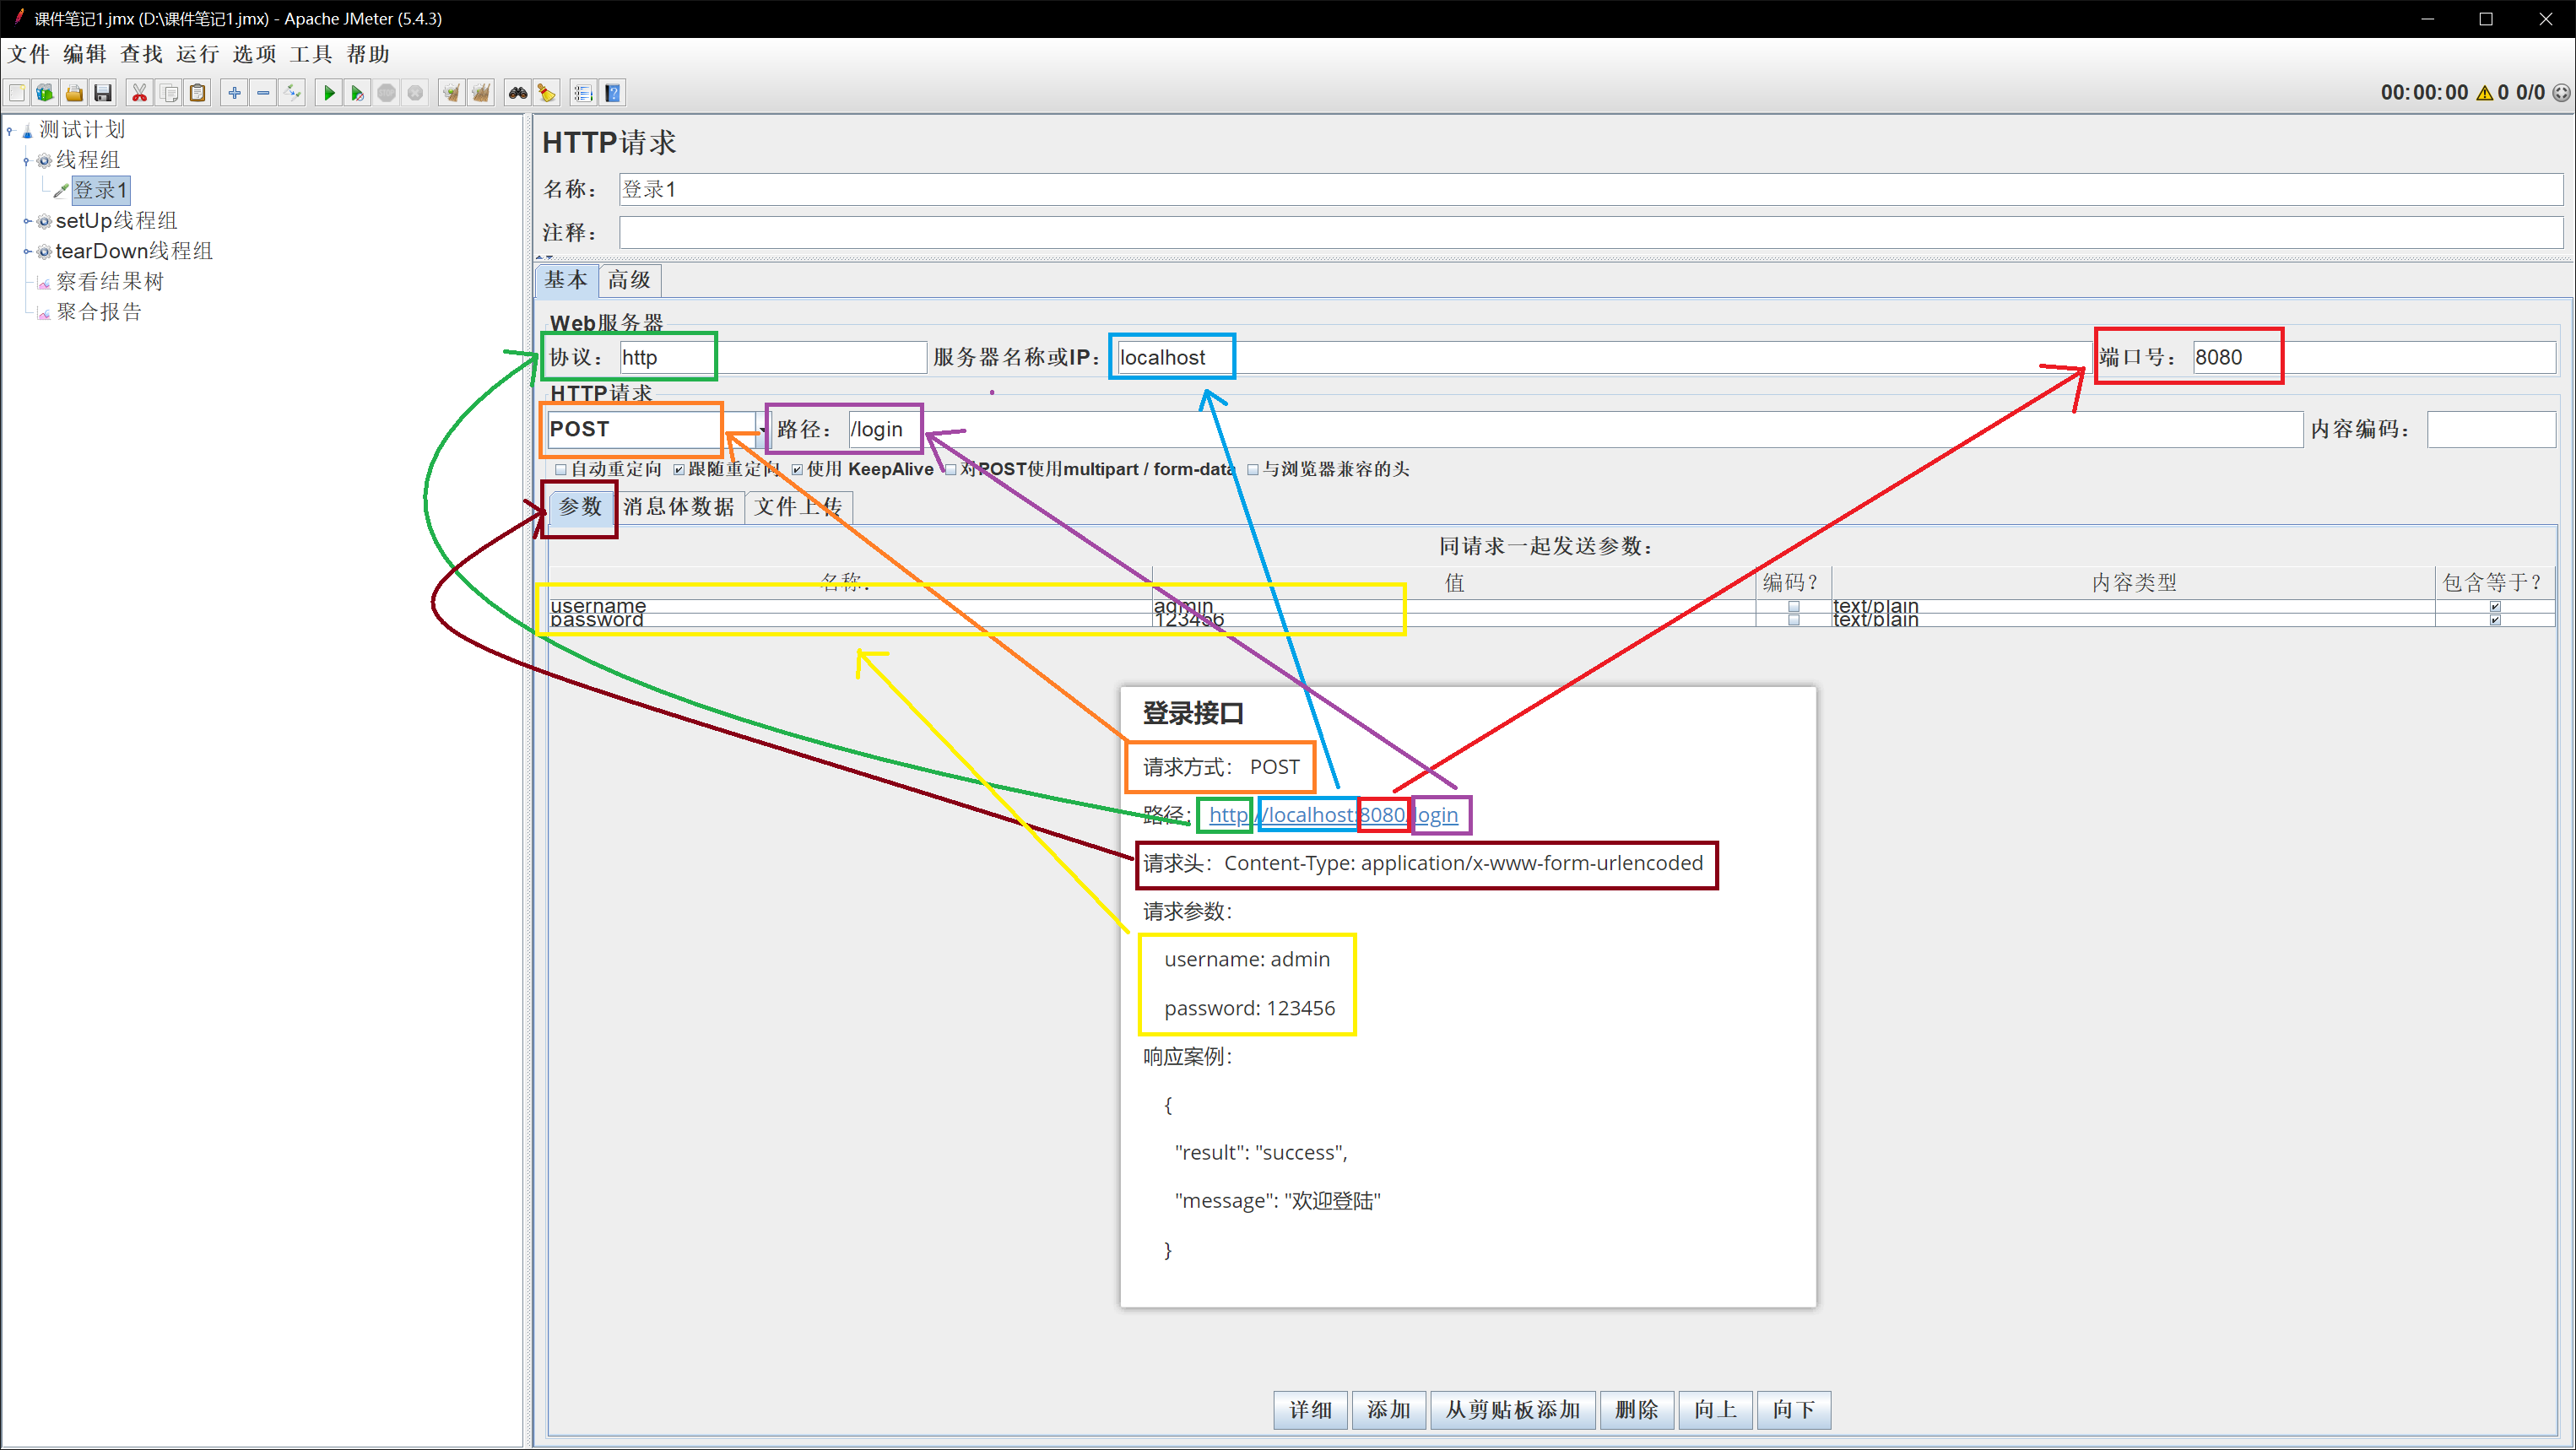Expand the tearDown线程组 tree node
Viewport: 2576px width, 1450px height.
tap(28, 251)
